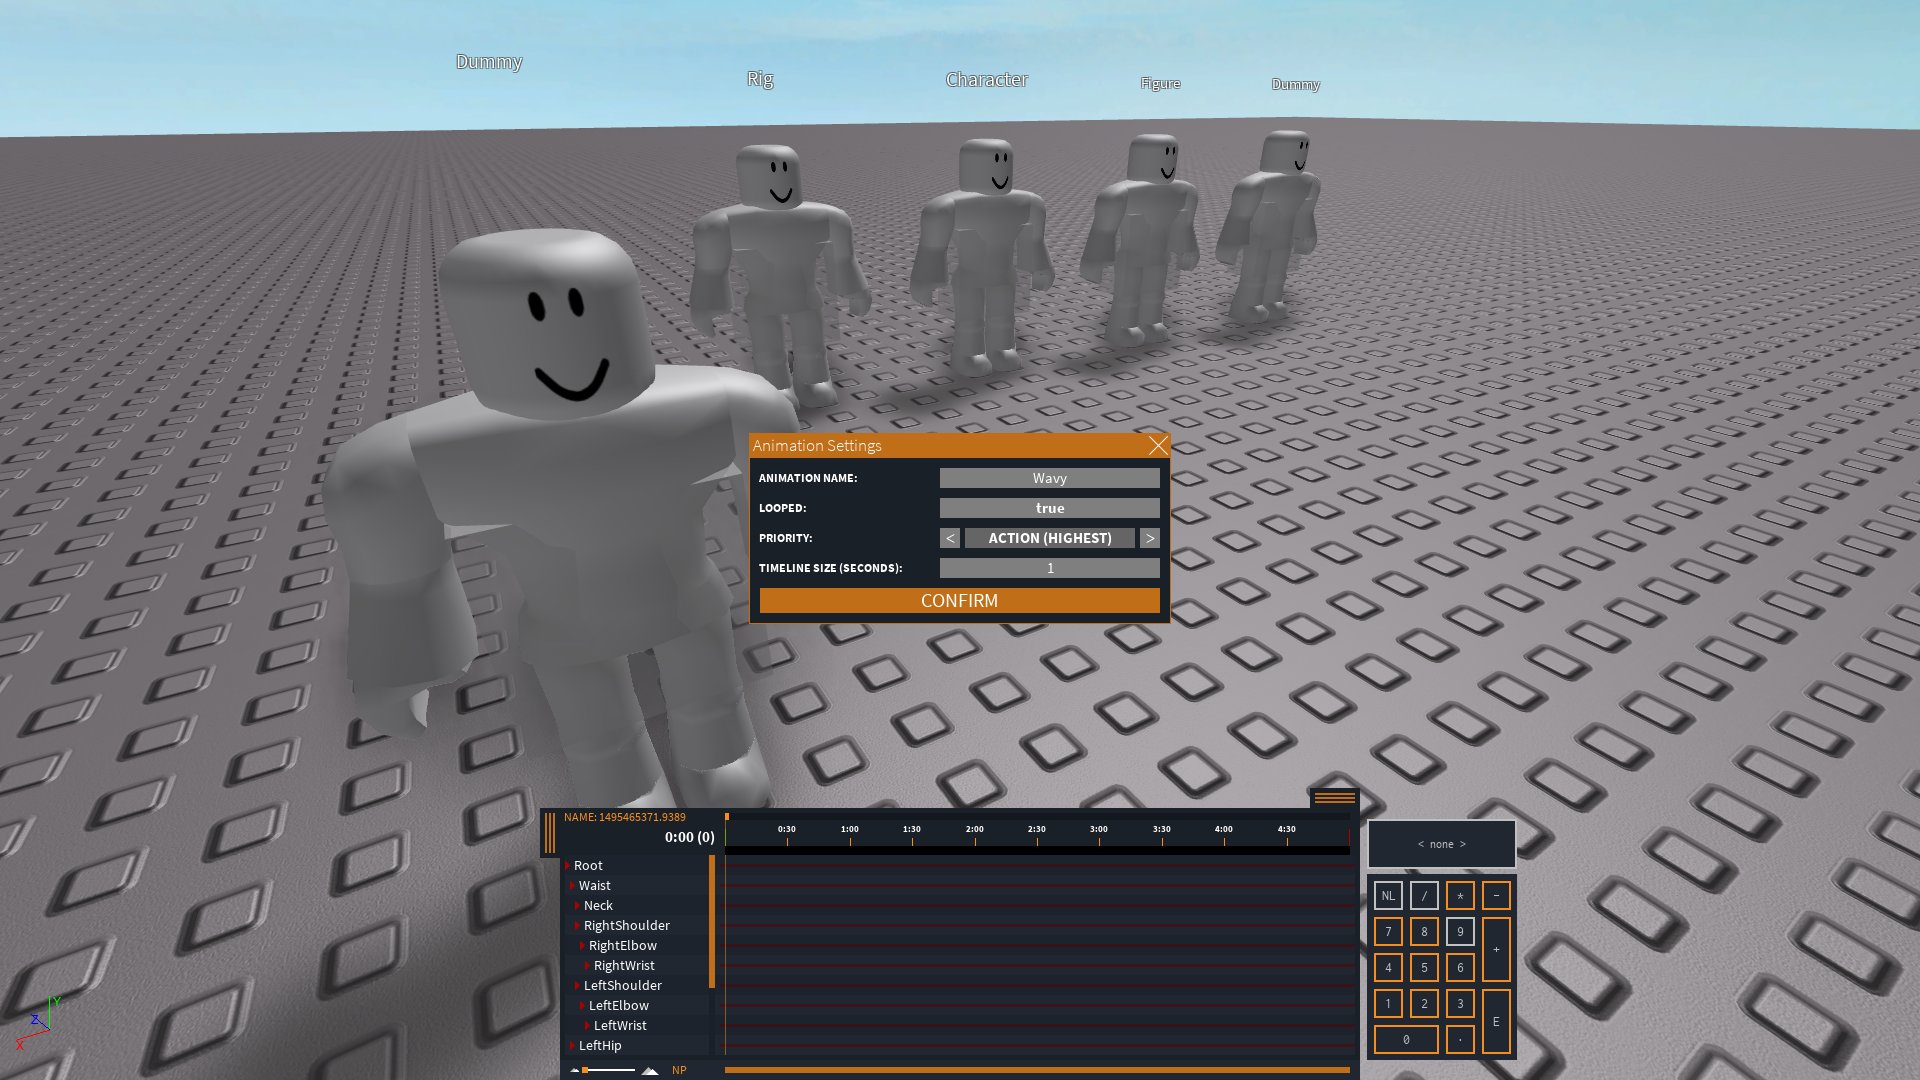
Task: Click the vertical bars grip beside NAME label
Action: (549, 833)
